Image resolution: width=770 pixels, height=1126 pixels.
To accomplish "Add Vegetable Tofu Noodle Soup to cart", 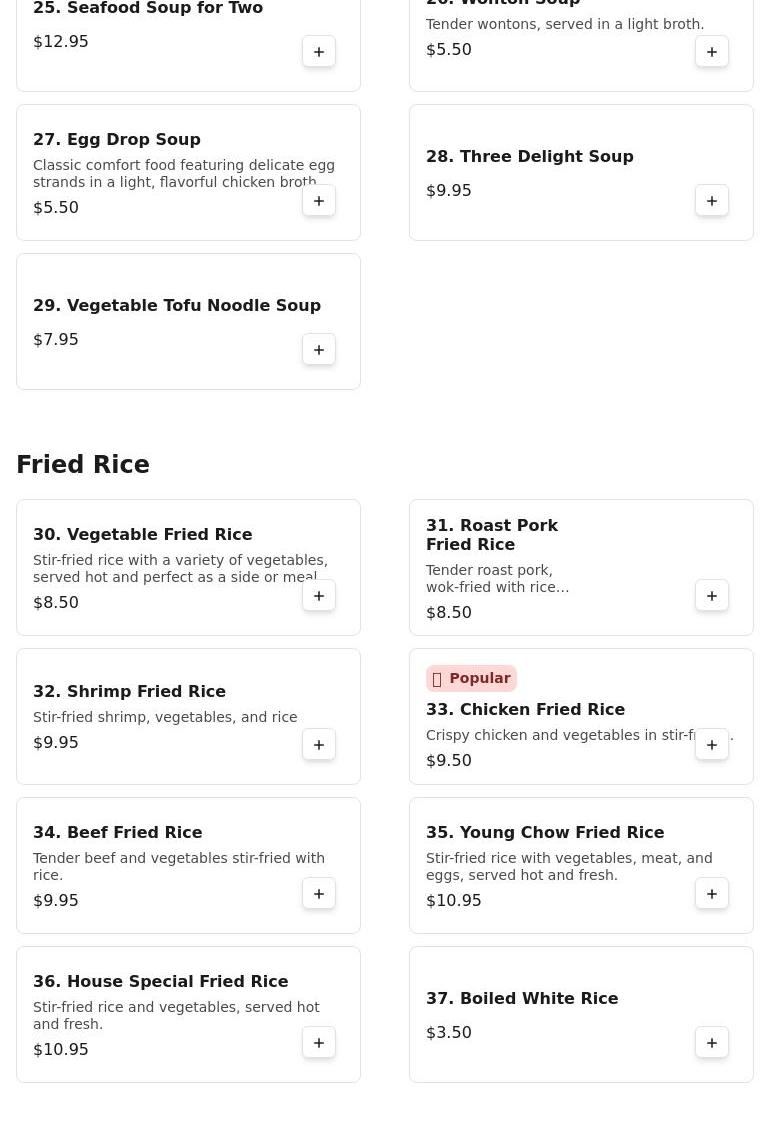I will (319, 350).
